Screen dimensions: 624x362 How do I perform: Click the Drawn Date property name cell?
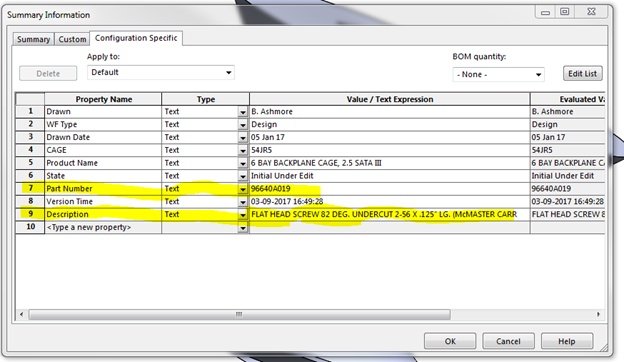[x=103, y=137]
